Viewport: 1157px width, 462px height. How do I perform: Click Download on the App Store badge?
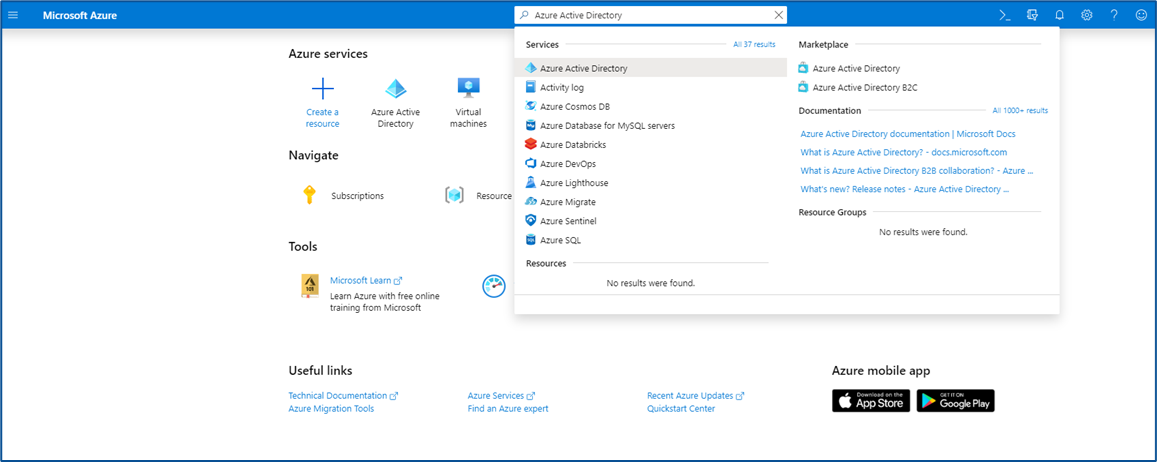871,401
